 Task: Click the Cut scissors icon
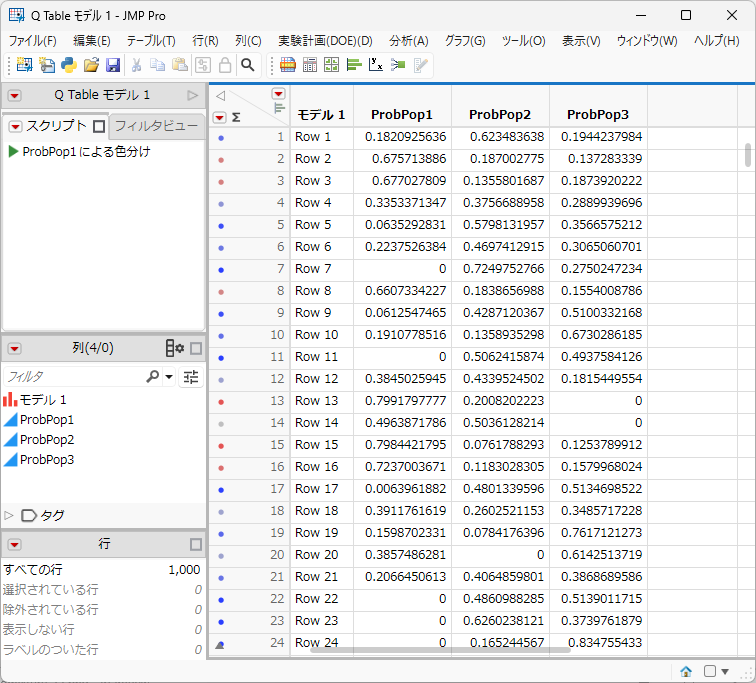136,65
